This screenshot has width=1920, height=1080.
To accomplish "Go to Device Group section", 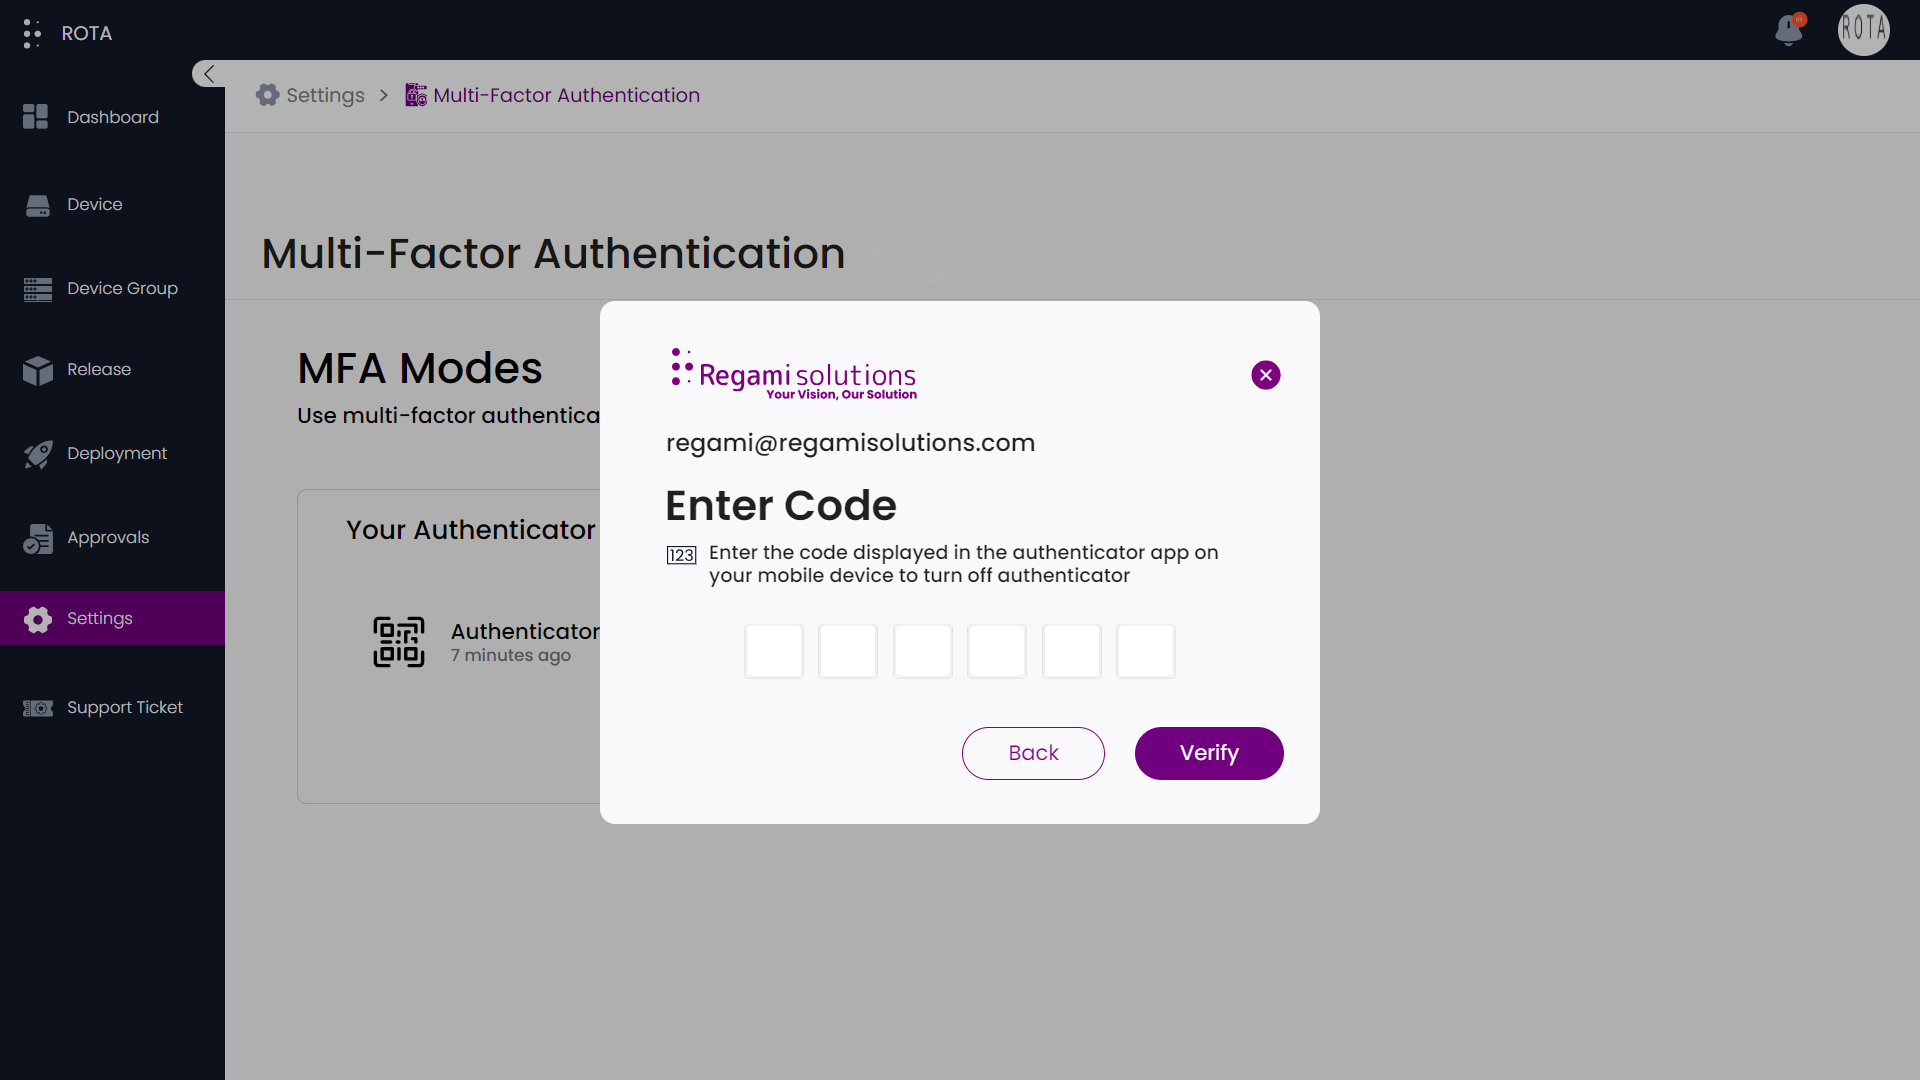I will coord(122,289).
